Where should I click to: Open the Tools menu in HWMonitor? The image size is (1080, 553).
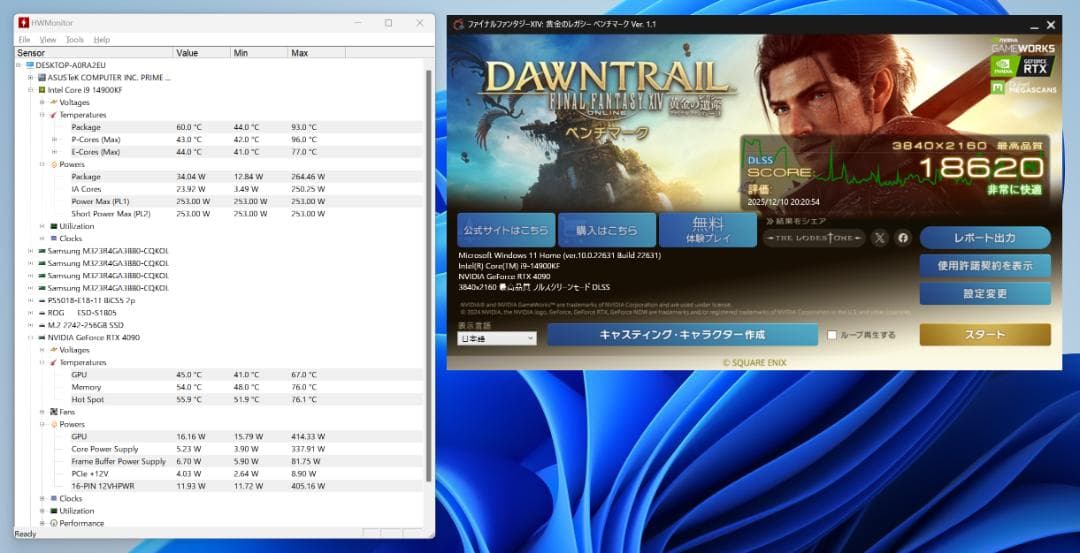(x=74, y=40)
